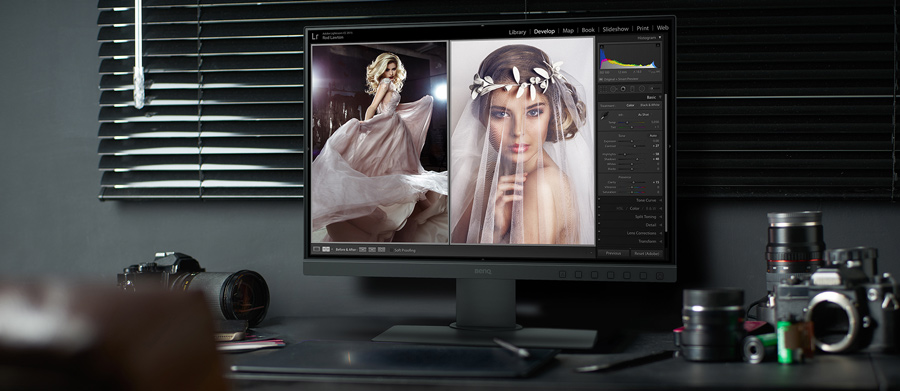Toggle the Split Toning panel switch

tap(599, 215)
